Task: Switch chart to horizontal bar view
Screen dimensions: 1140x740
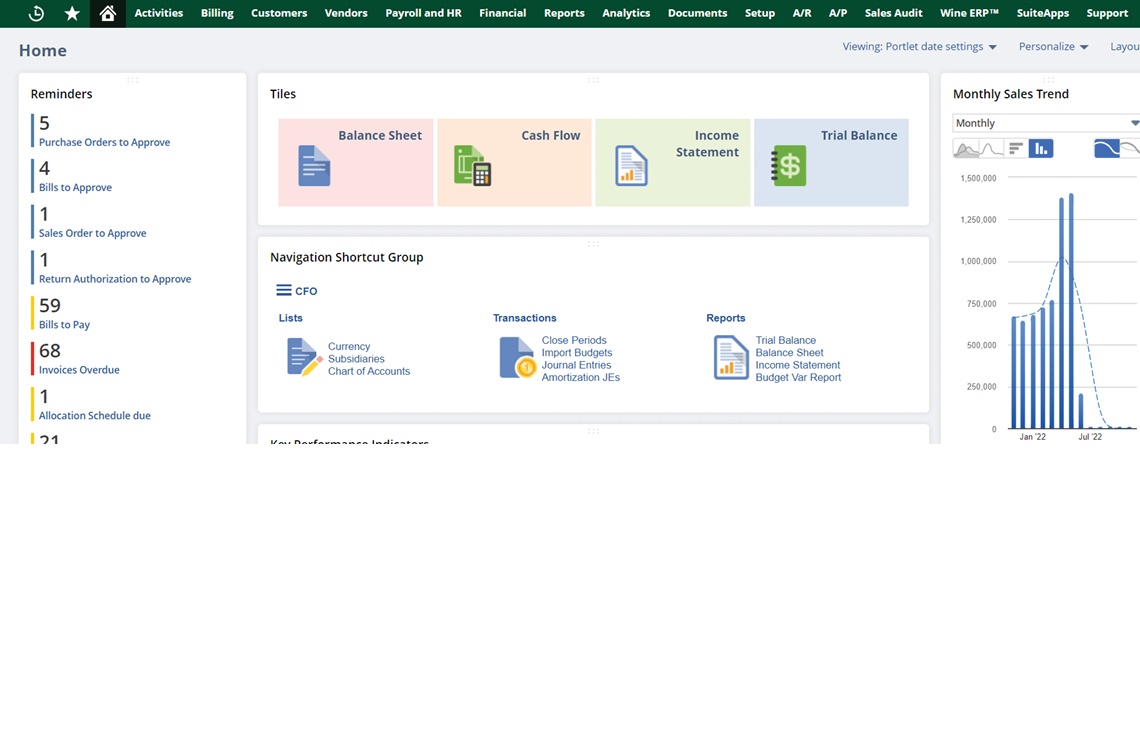Action: coord(1016,149)
